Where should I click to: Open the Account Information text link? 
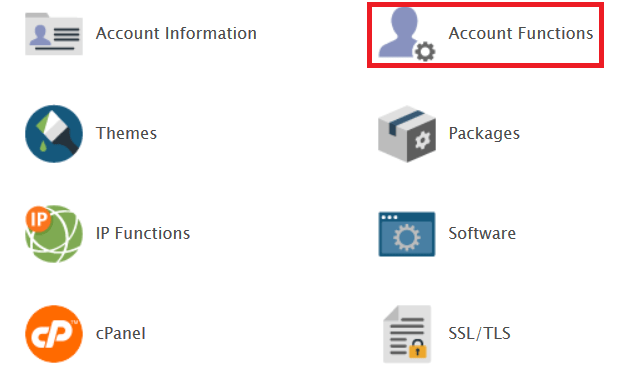[x=176, y=33]
